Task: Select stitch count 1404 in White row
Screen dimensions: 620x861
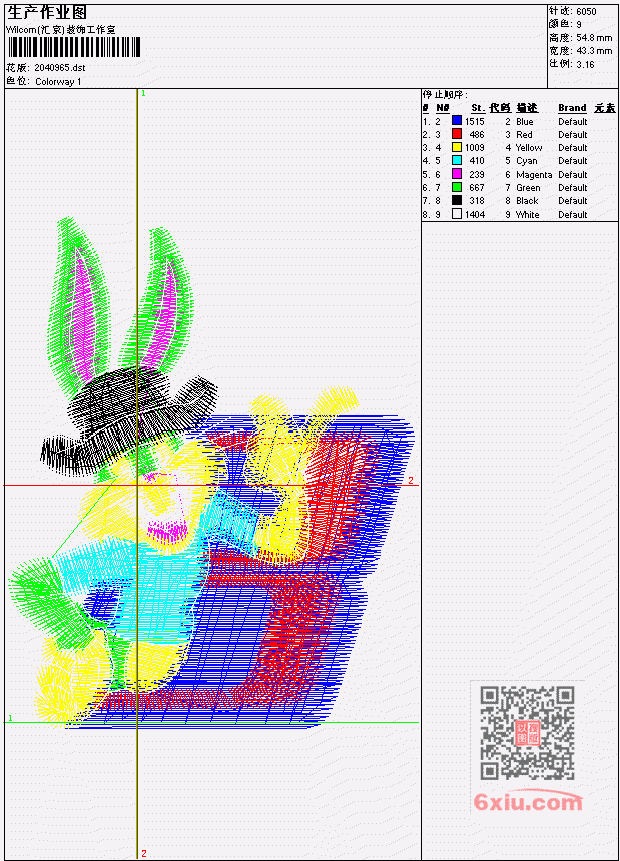Action: click(475, 215)
